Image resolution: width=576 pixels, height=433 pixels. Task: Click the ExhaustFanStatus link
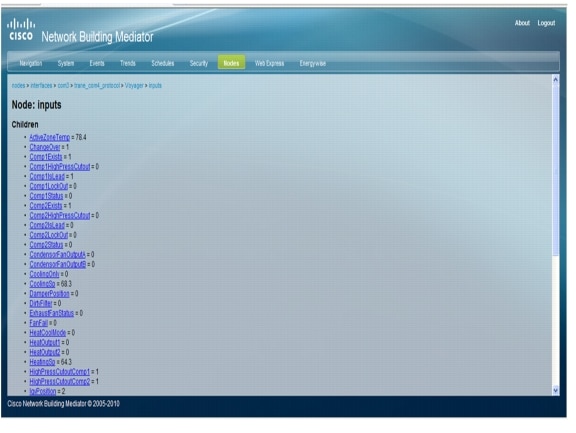click(51, 313)
